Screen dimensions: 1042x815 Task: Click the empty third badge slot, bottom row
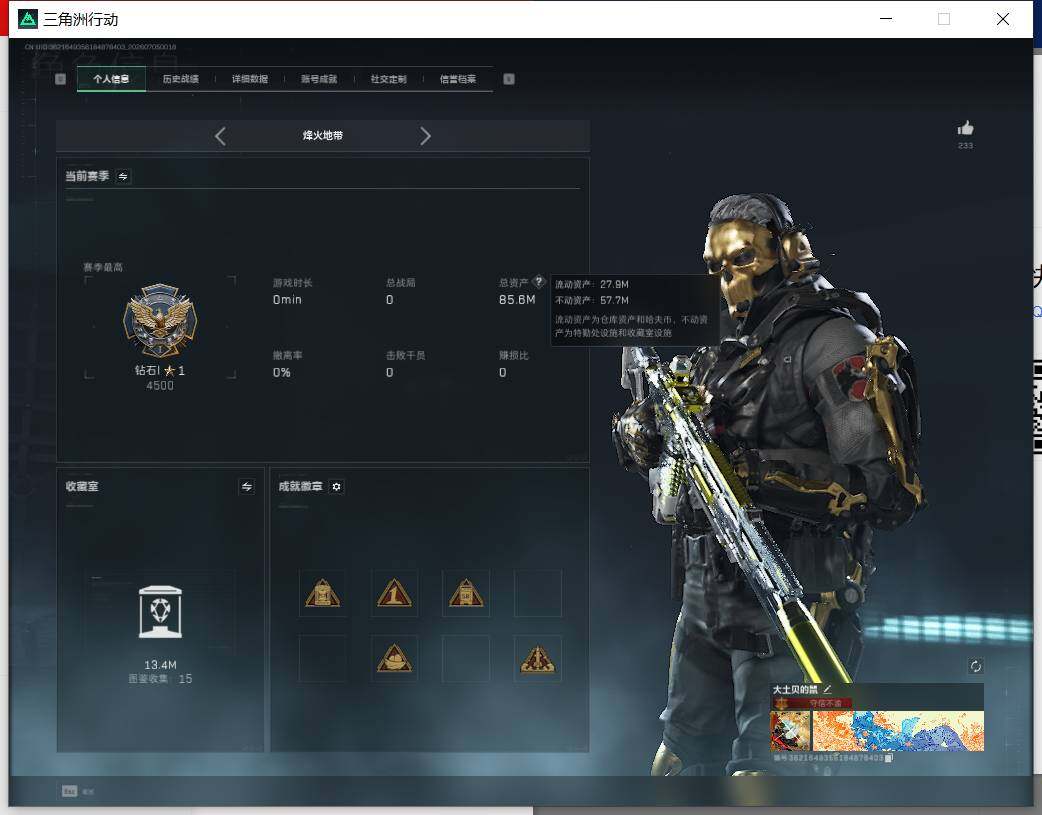[466, 658]
